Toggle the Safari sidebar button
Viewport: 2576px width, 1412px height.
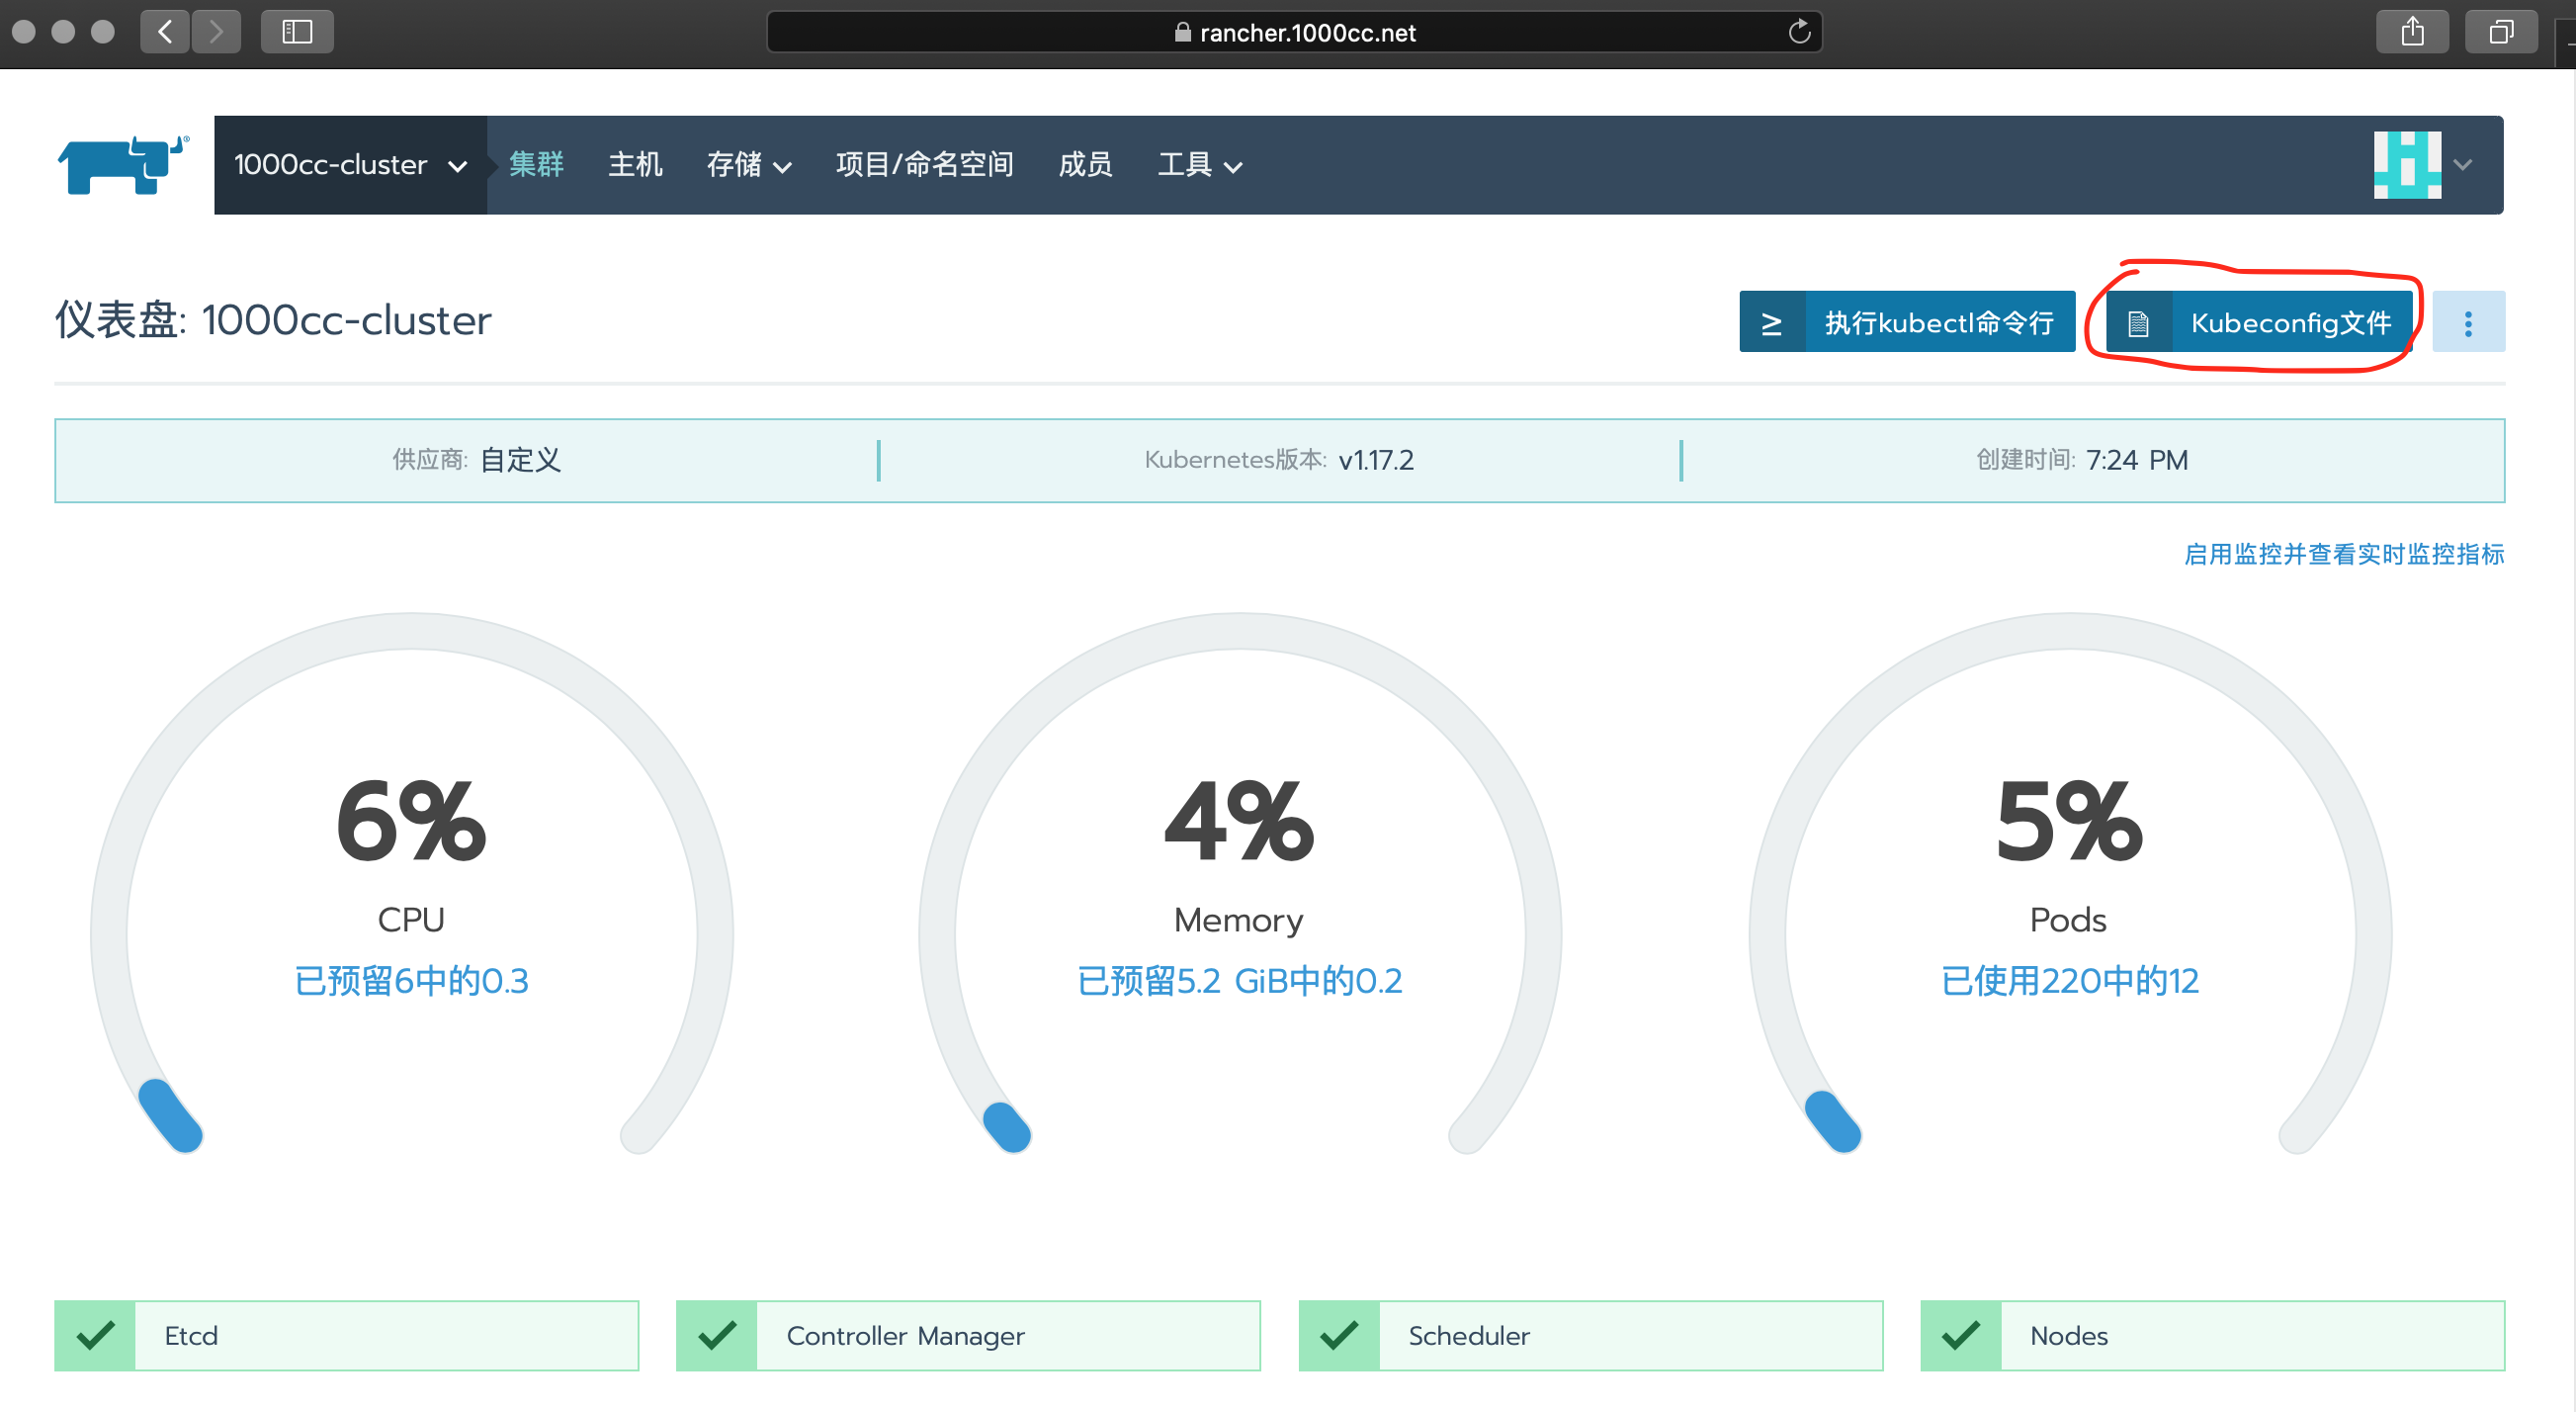tap(297, 32)
